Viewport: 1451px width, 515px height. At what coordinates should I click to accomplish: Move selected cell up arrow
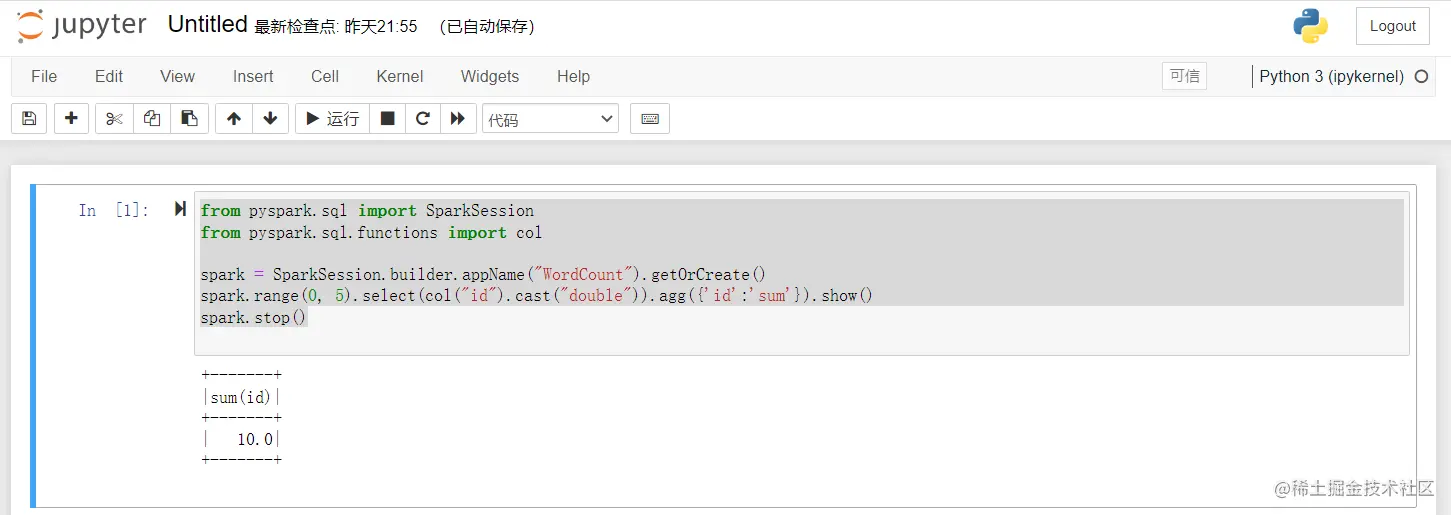(234, 119)
